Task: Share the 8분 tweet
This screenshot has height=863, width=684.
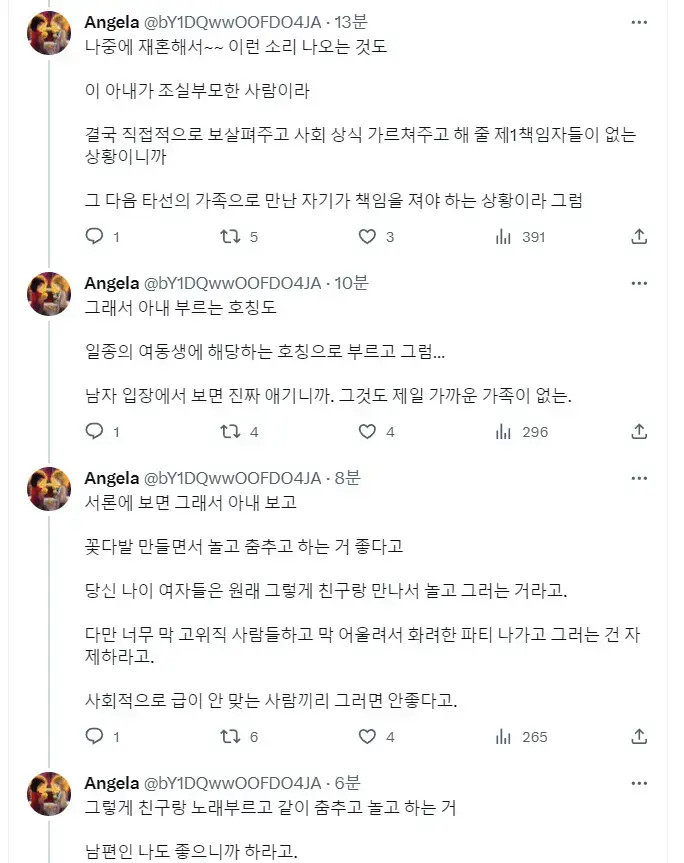Action: click(640, 737)
